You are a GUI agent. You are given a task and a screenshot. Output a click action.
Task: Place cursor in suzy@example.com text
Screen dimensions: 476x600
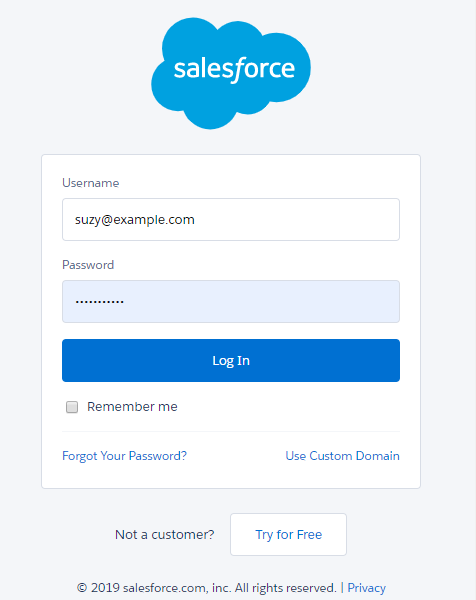click(135, 220)
